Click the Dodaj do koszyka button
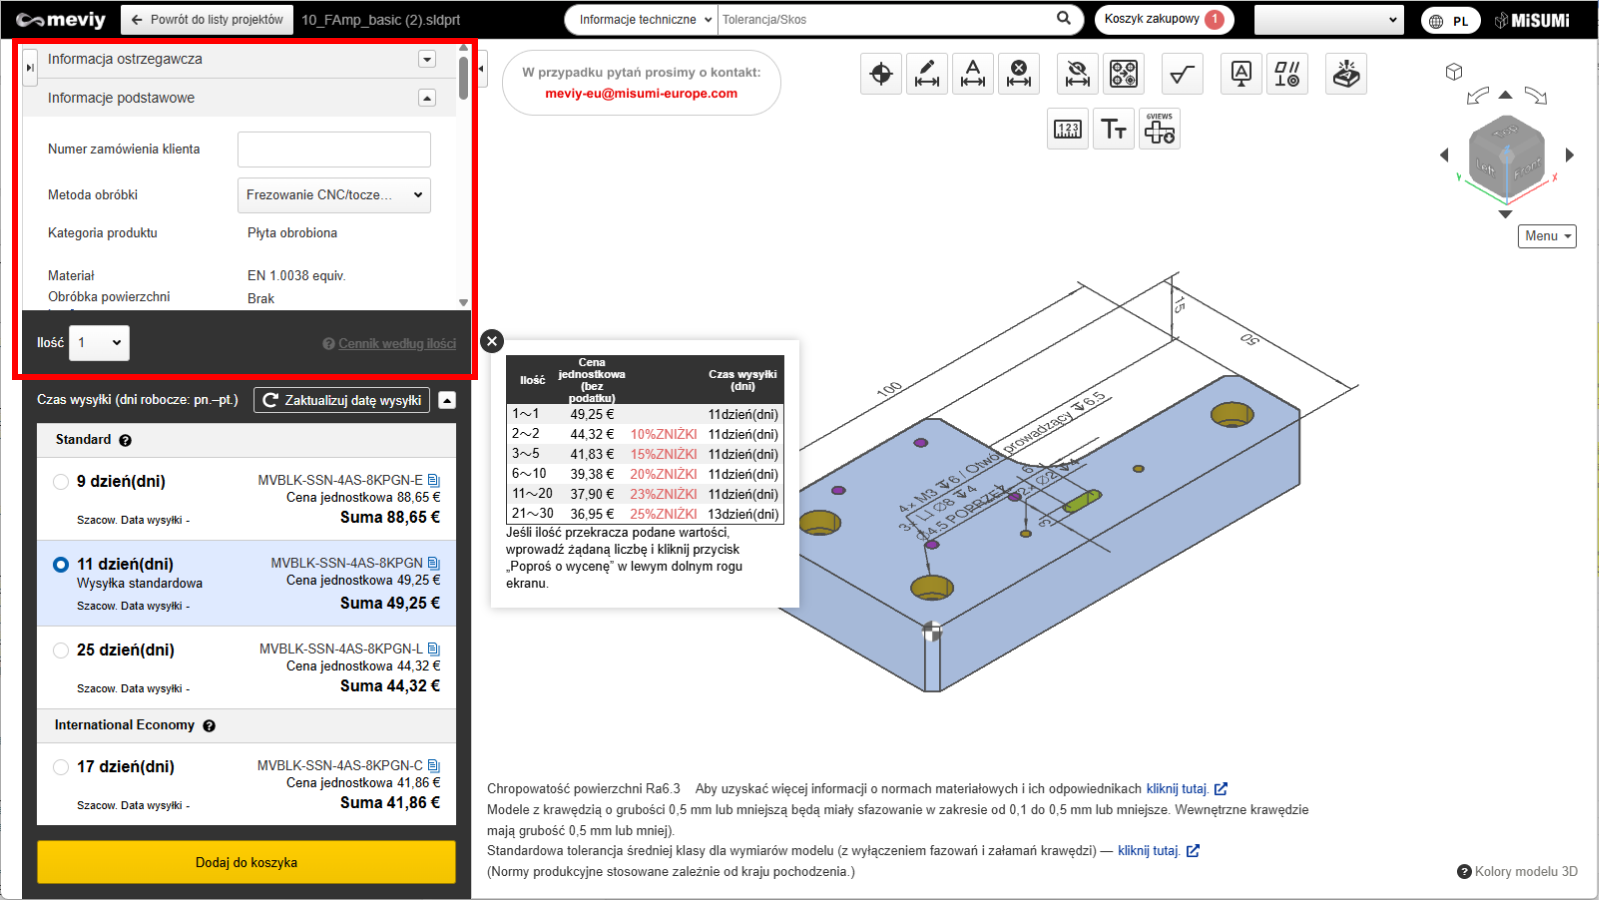The width and height of the screenshot is (1600, 900). [246, 862]
